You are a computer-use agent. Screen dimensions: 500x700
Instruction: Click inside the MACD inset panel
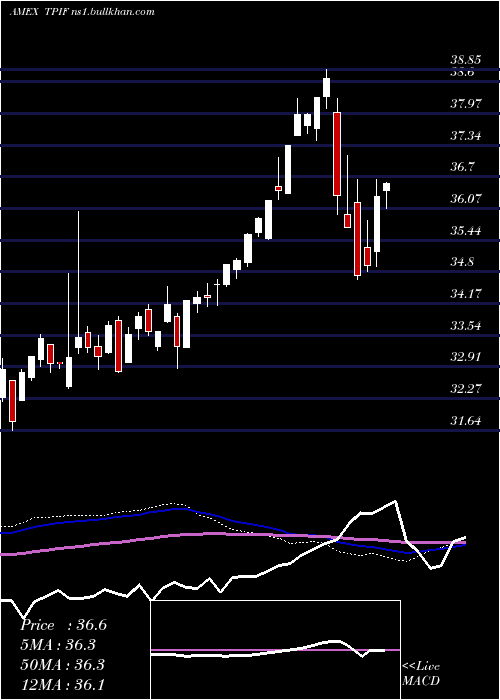coord(275,650)
